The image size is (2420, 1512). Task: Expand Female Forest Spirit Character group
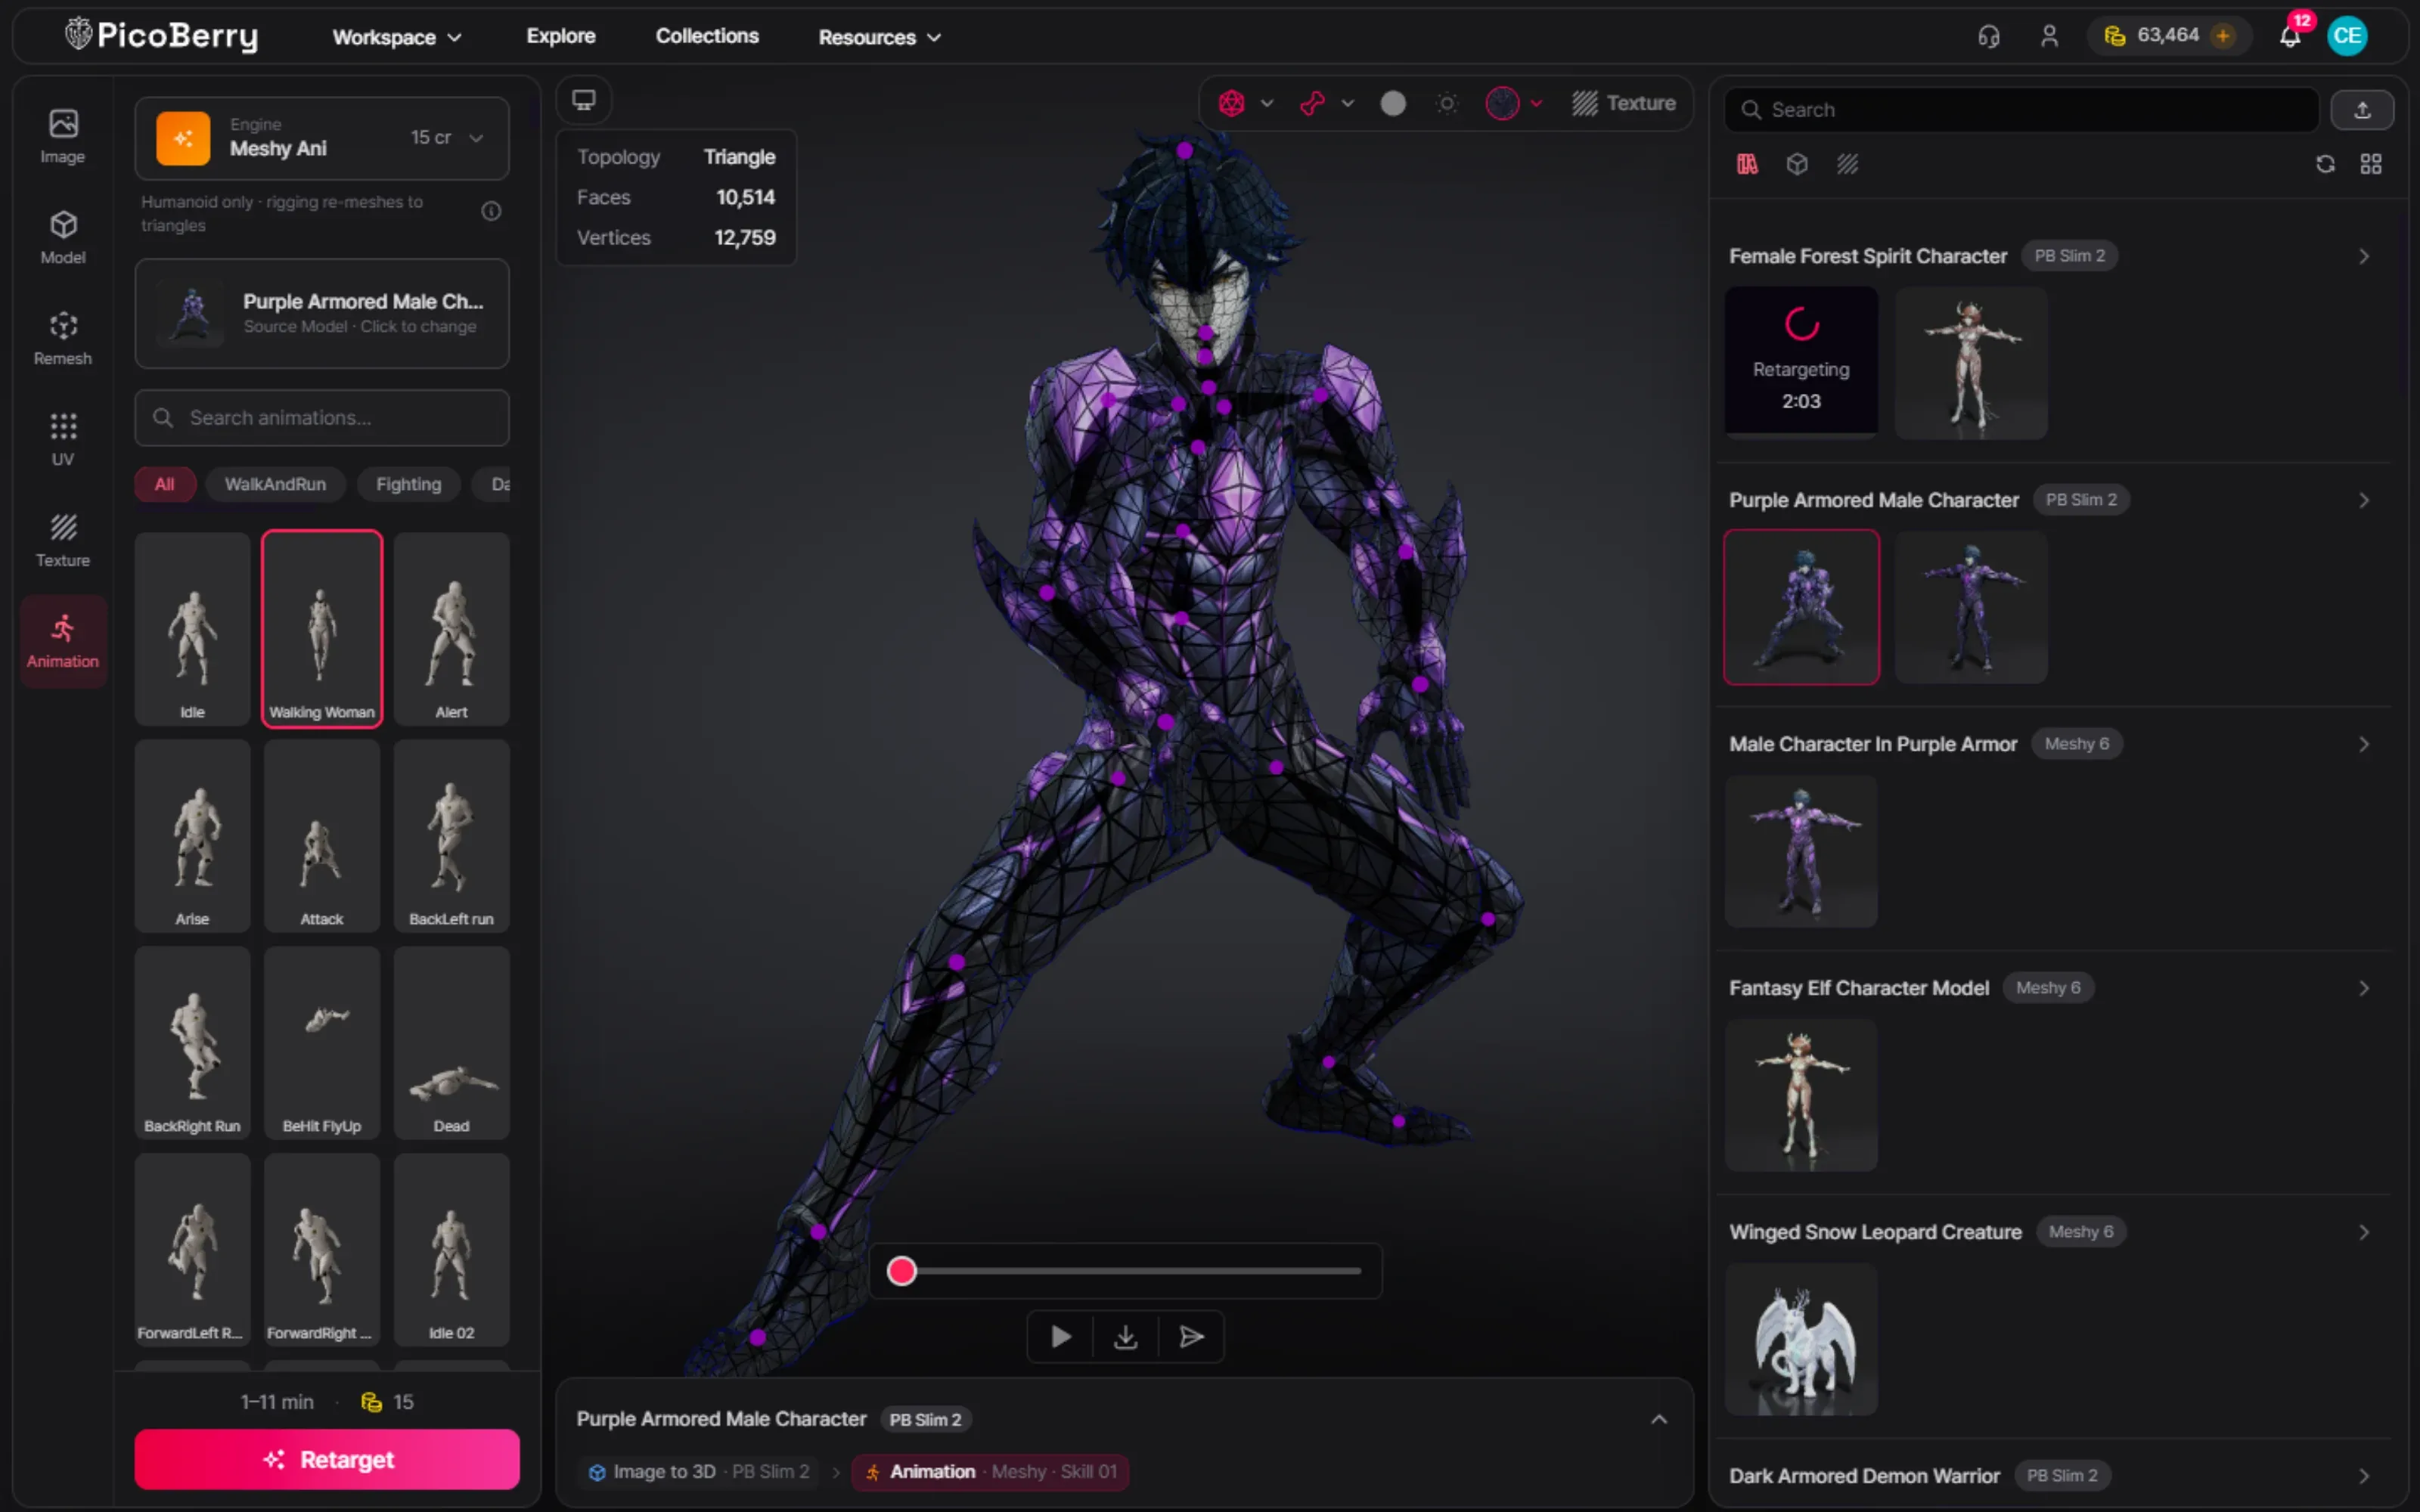[x=2364, y=257]
